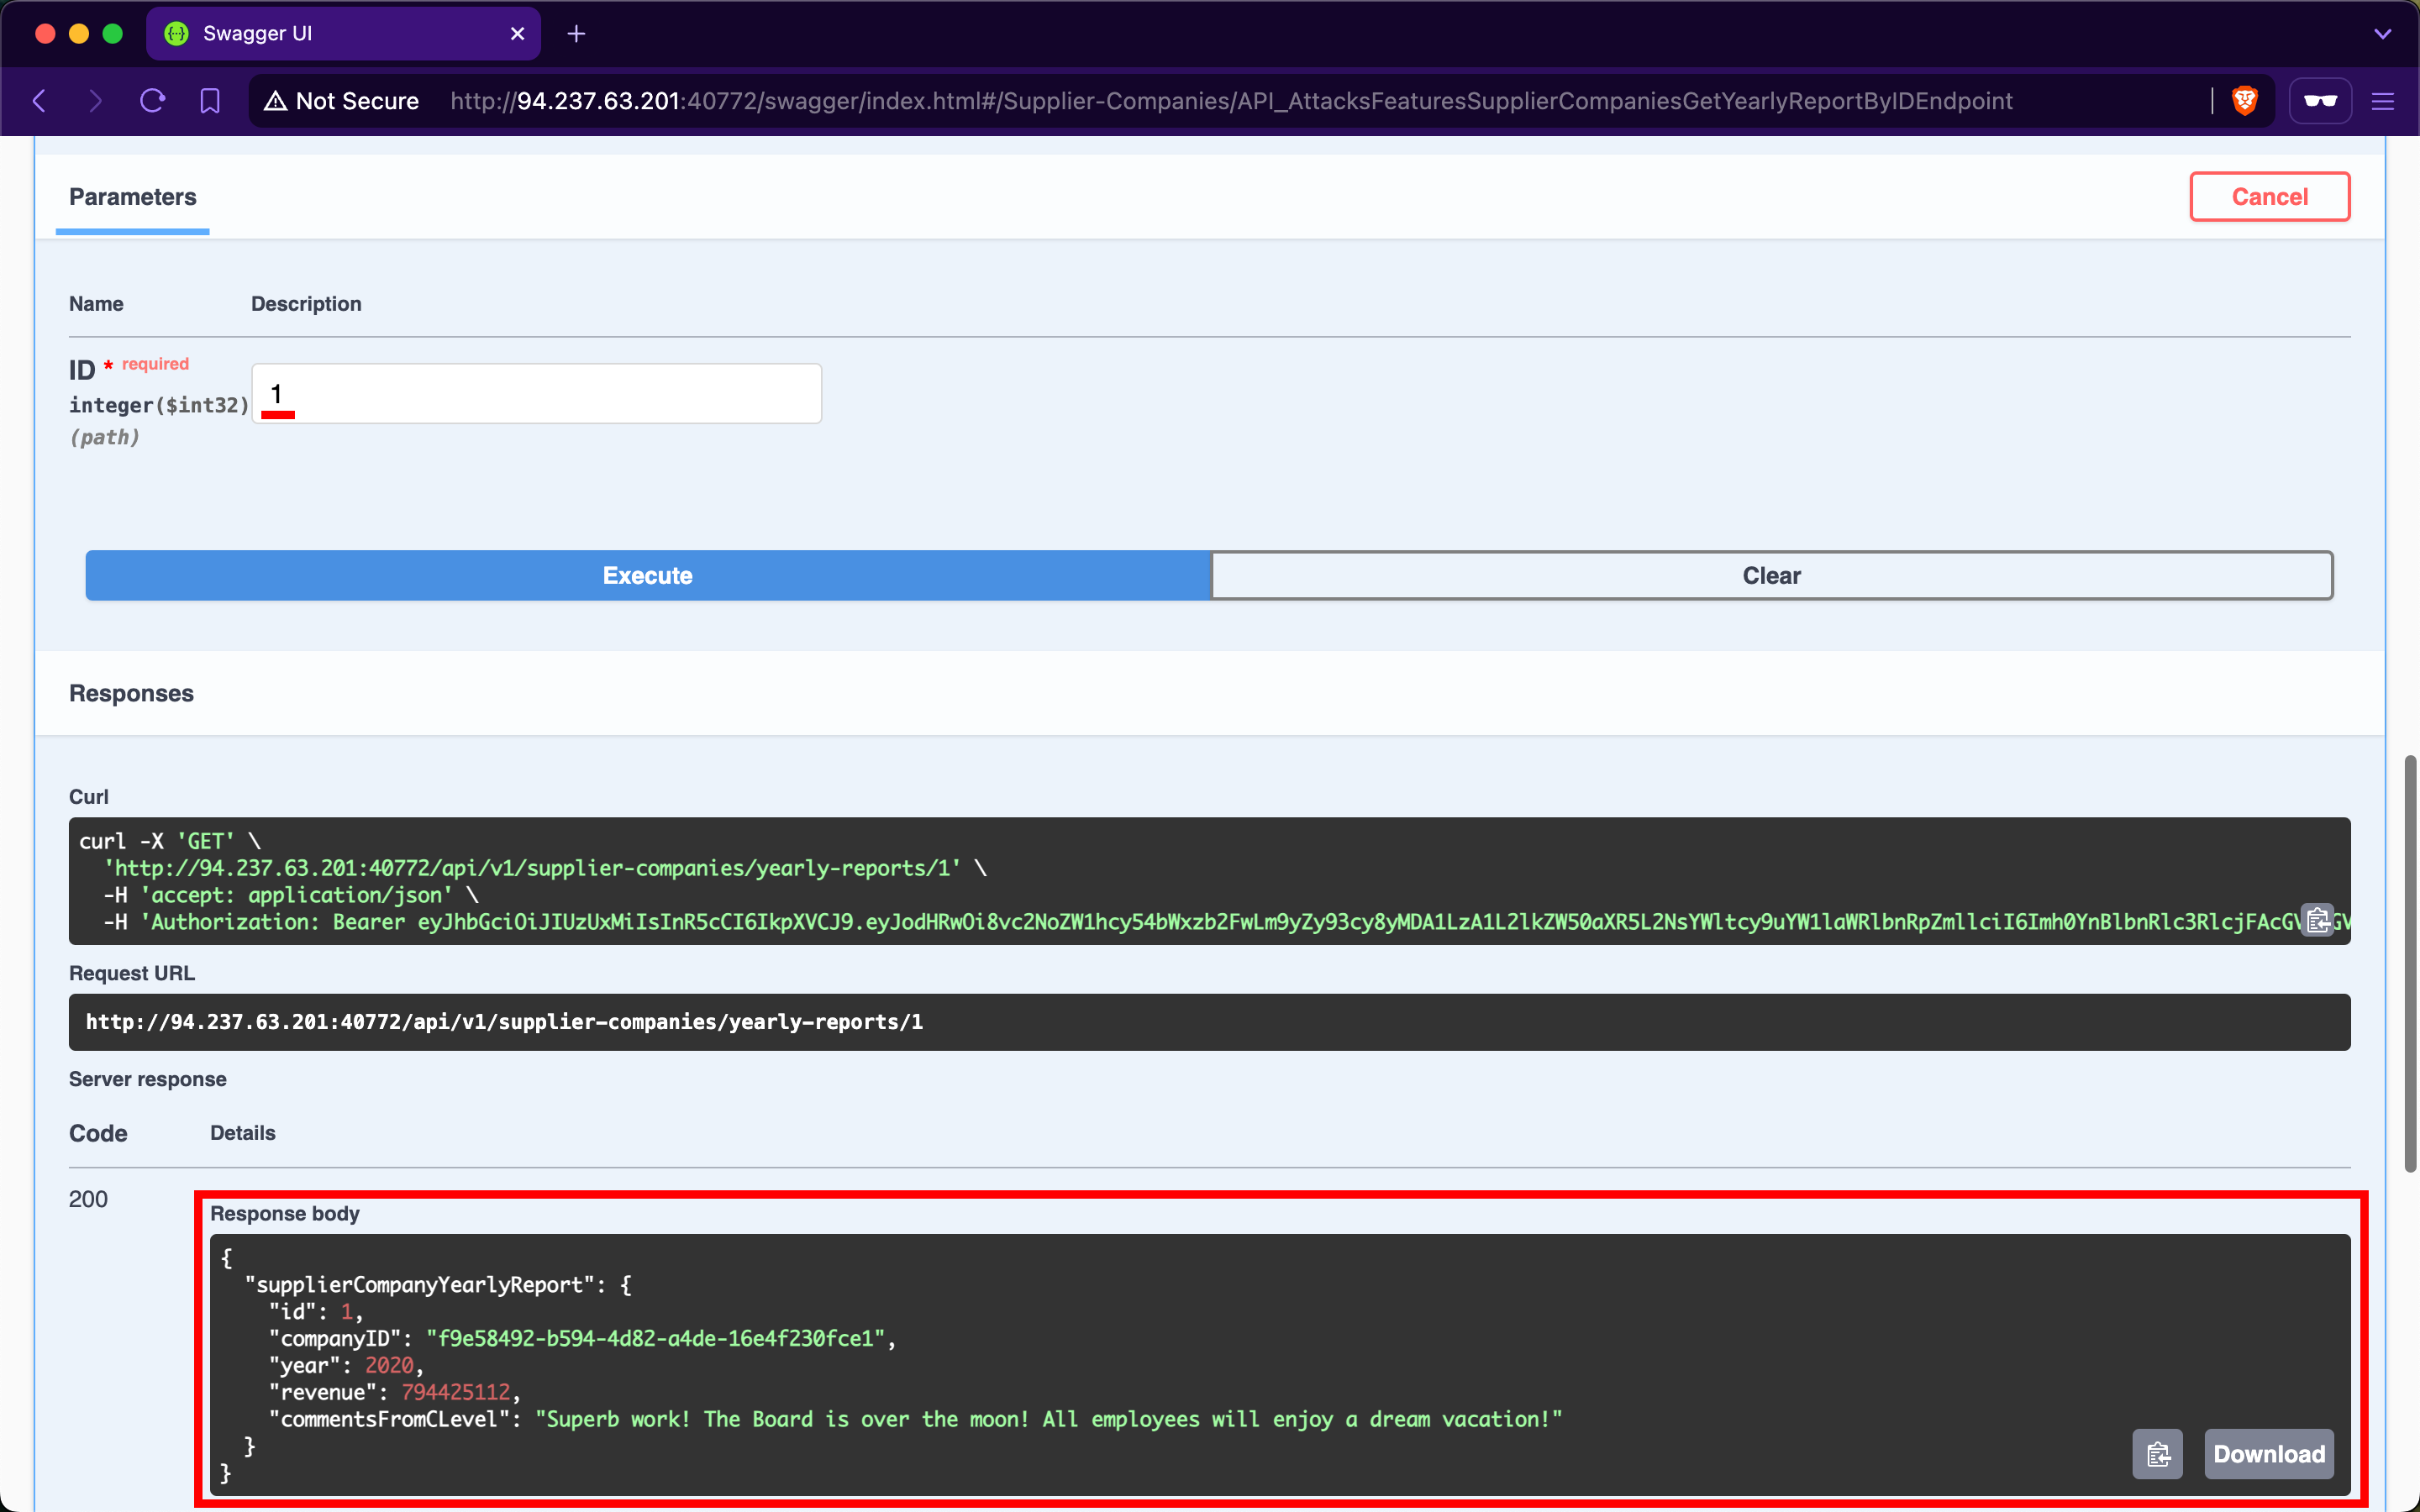This screenshot has width=2420, height=1512.
Task: Close the Swagger UI tab
Action: pyautogui.click(x=517, y=34)
